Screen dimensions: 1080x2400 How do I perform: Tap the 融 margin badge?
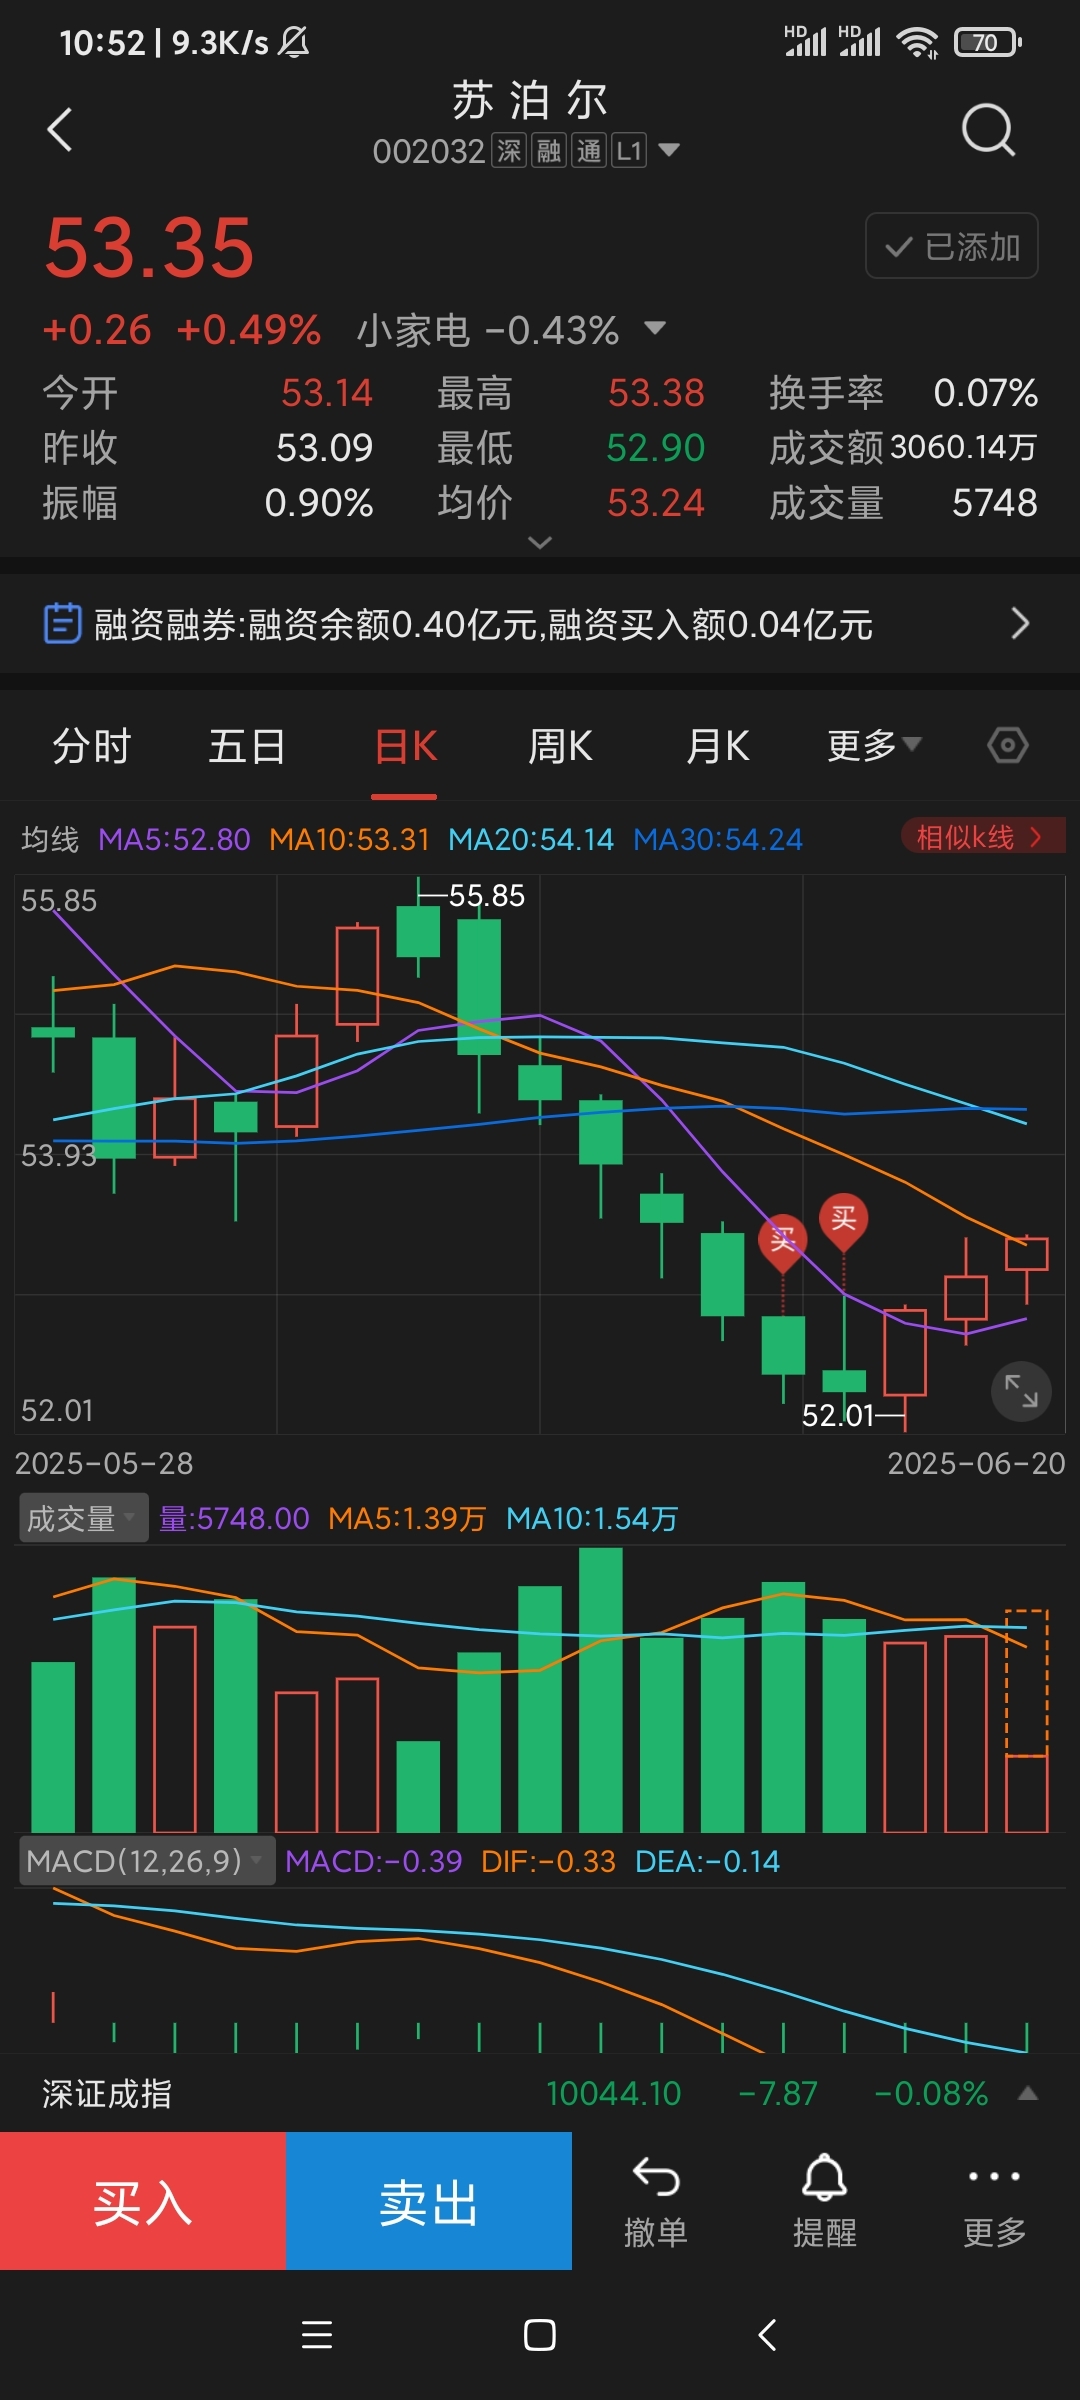[x=549, y=151]
